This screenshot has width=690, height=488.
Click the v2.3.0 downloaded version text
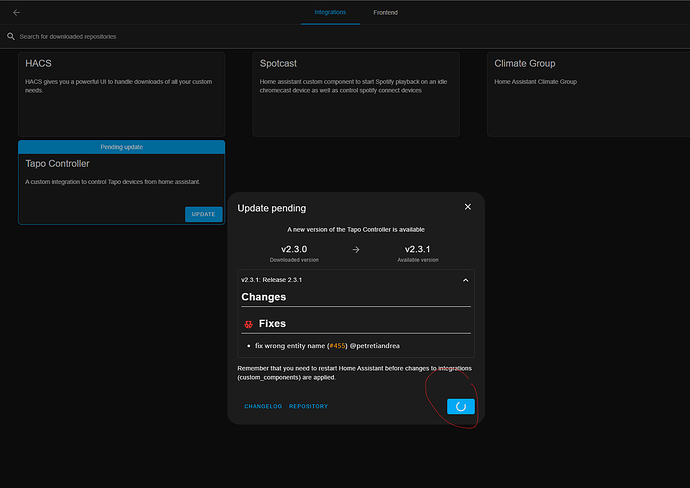coord(294,249)
